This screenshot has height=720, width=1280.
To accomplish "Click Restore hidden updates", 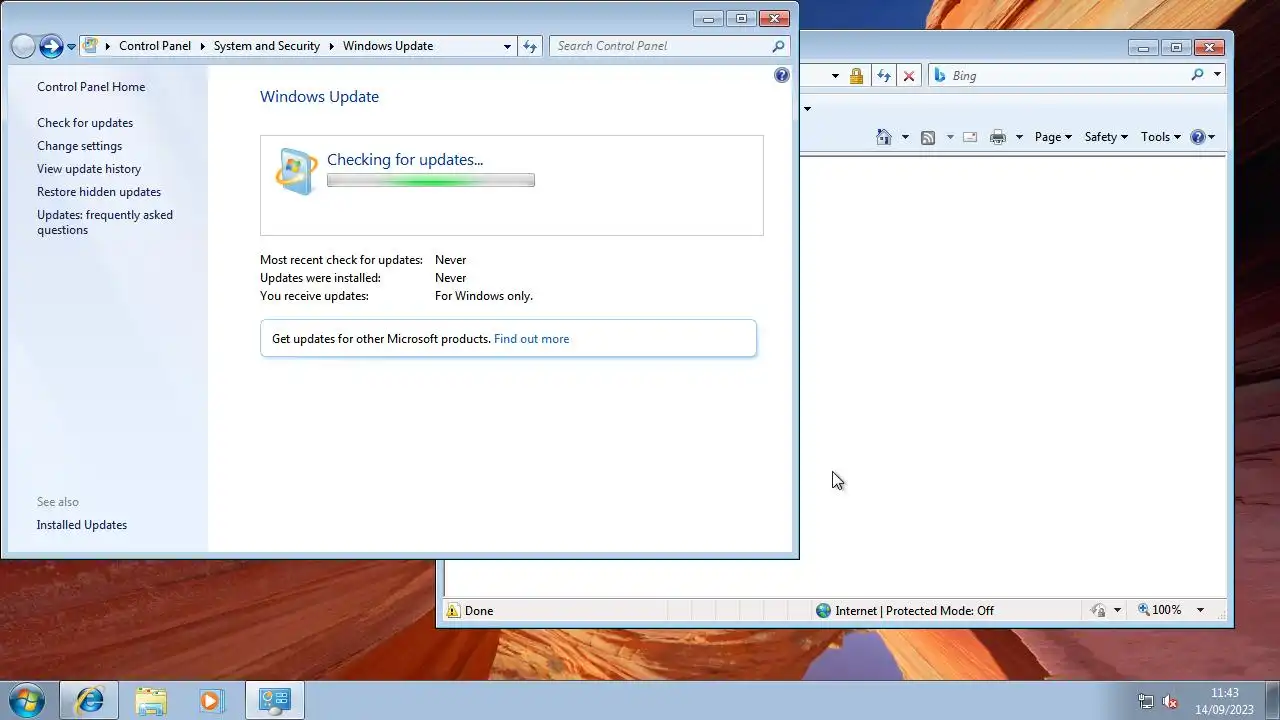I will click(99, 192).
